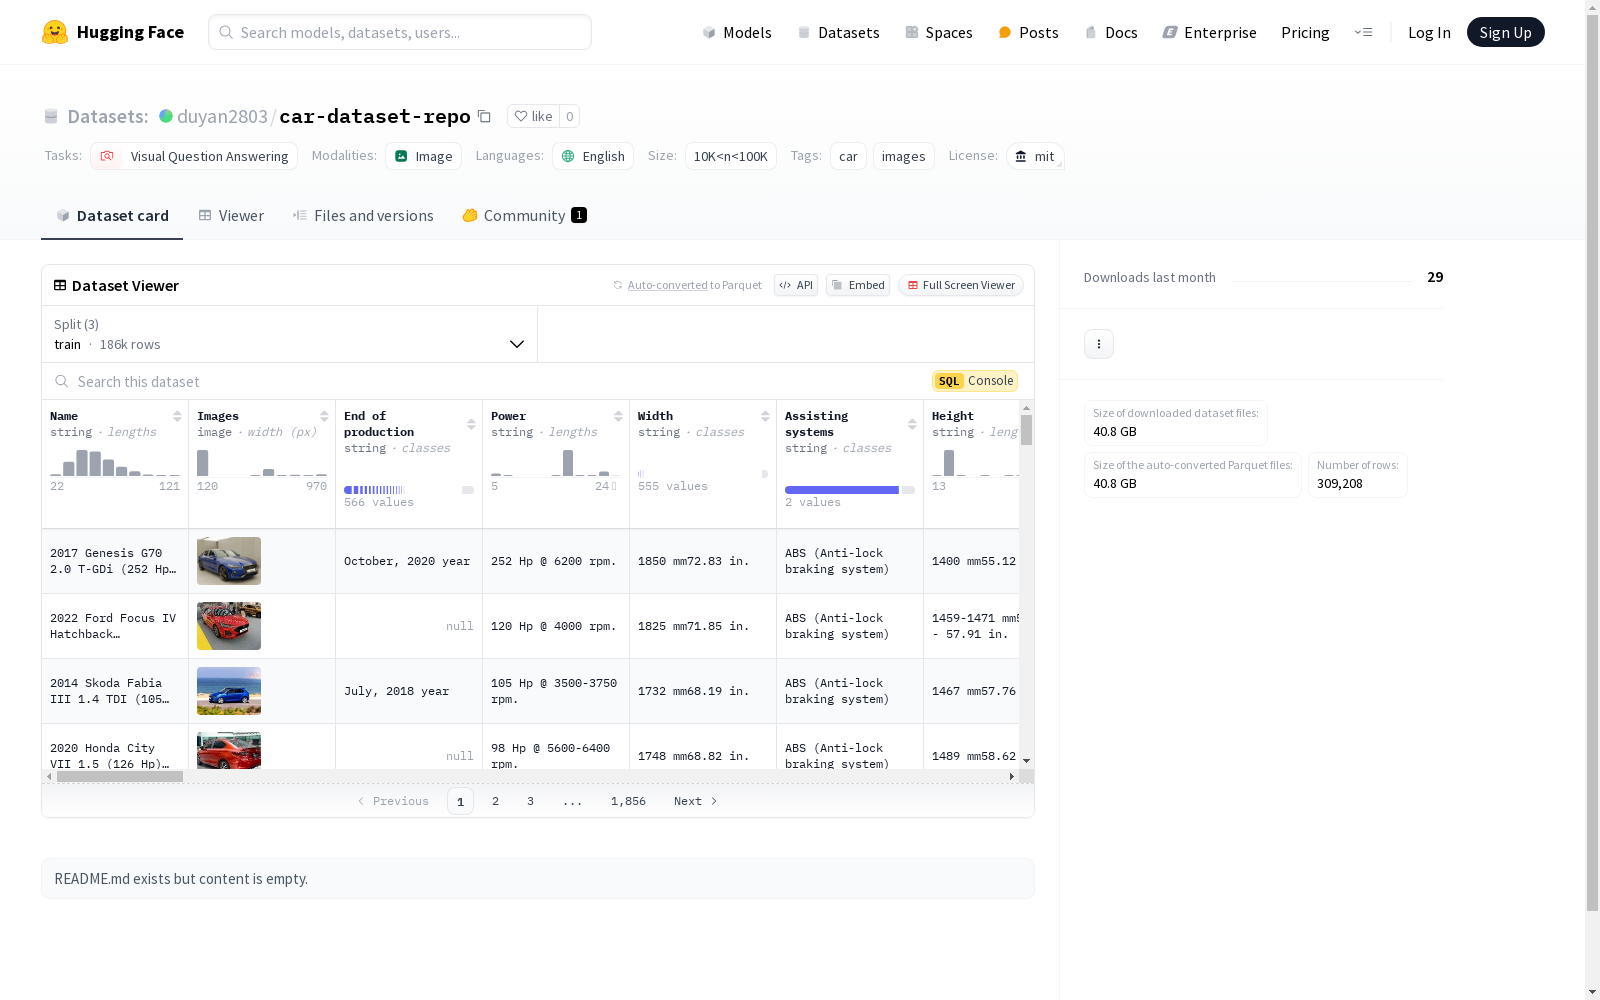Click the Assisting systems distribution bar
1600x1000 pixels.
coord(850,490)
